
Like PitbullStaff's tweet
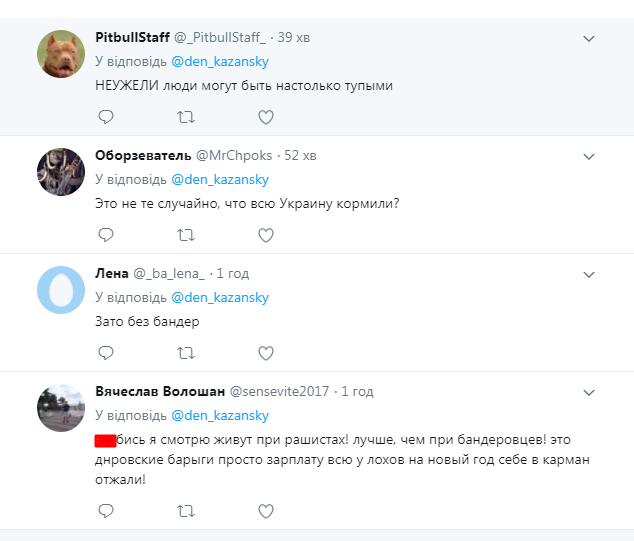coord(265,117)
